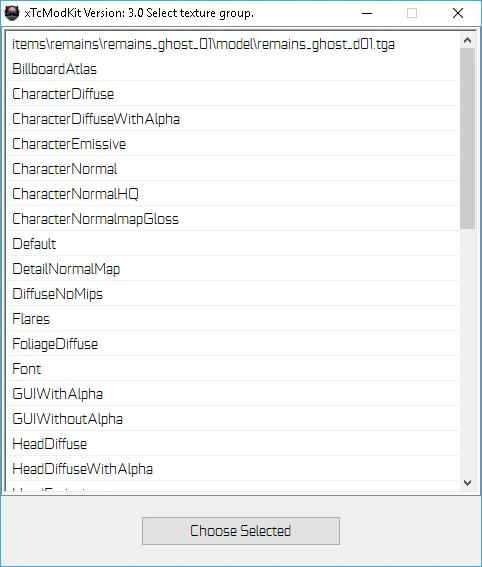Pick the CharacterNormalmapGloss group
This screenshot has height=567, width=482.
pyautogui.click(x=233, y=218)
